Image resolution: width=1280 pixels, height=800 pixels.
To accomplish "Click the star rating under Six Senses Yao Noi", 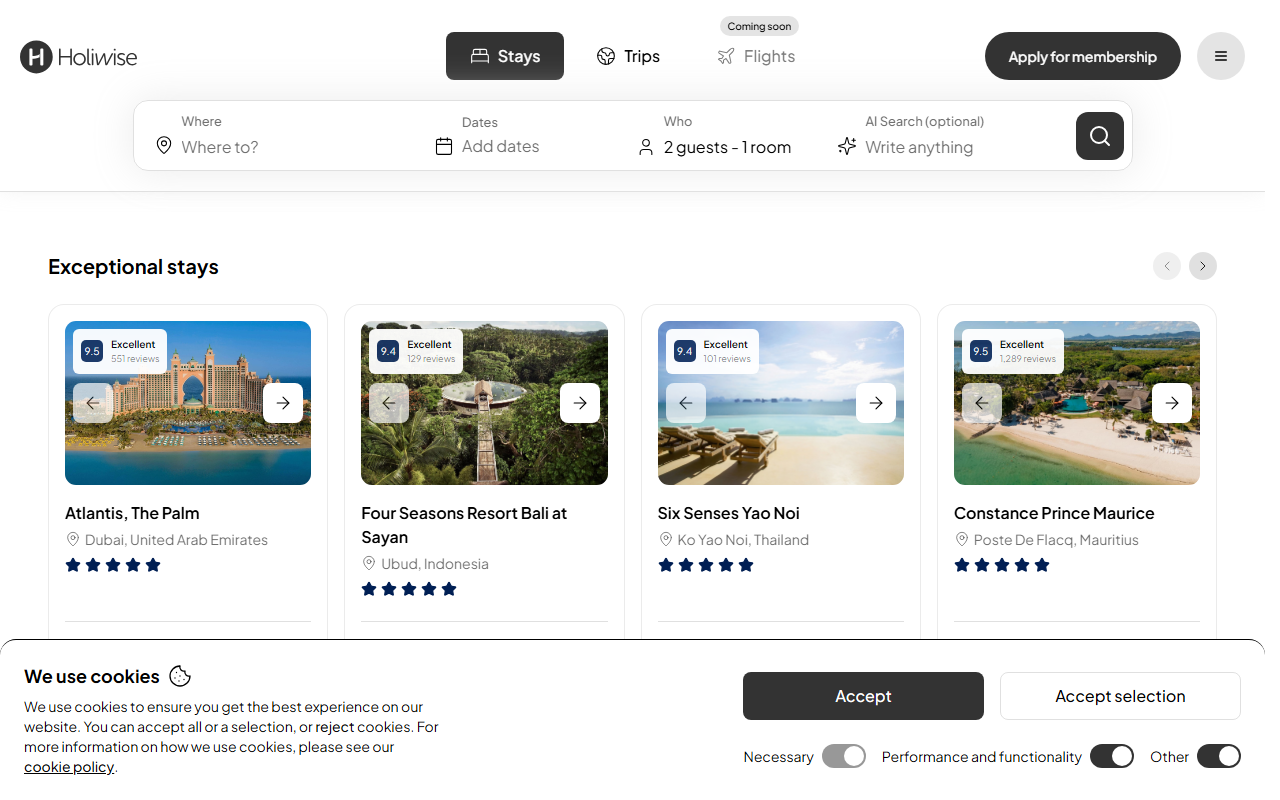I will tap(706, 565).
